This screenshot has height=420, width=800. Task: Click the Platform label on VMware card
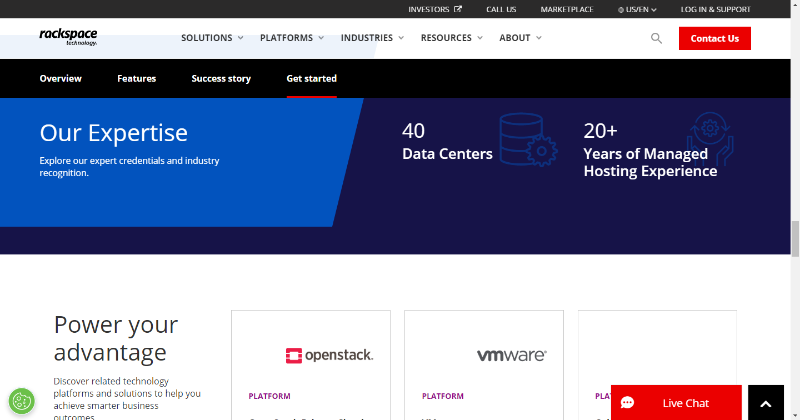[443, 396]
